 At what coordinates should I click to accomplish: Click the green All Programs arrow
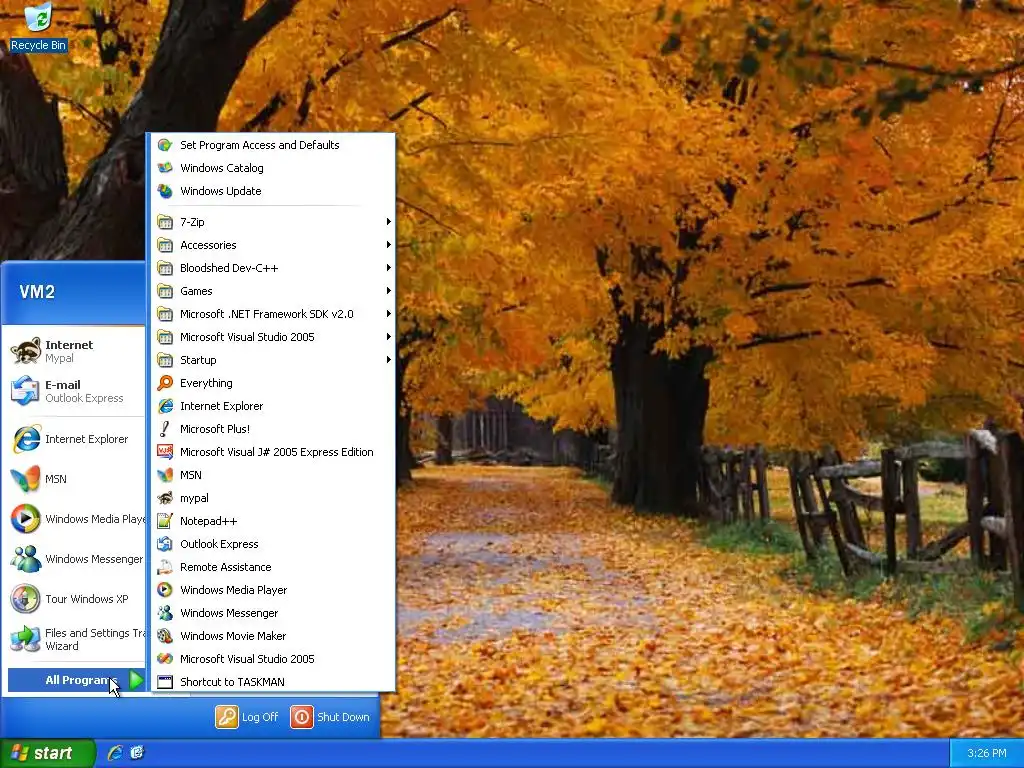click(x=136, y=680)
